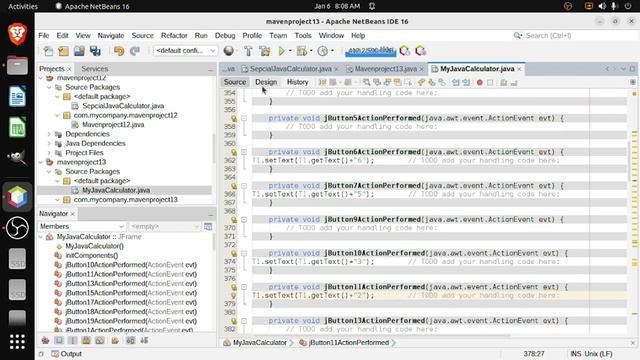Click the Find Selection magnifier icon in editor toolbar

366,82
